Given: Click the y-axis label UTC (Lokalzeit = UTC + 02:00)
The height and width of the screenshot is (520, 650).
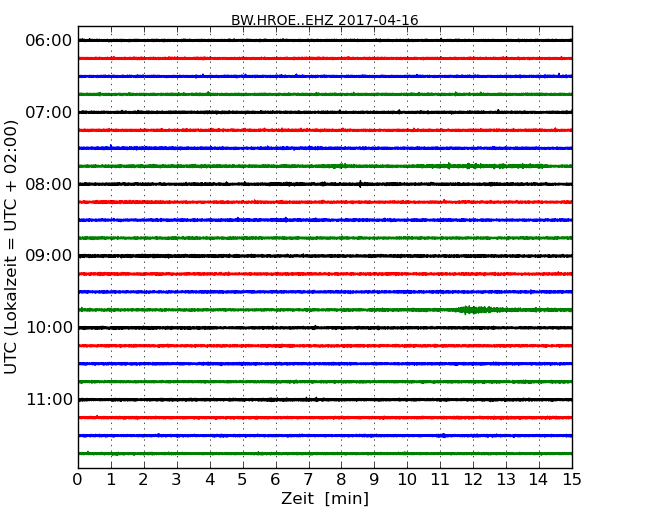Looking at the screenshot, I should (11, 248).
